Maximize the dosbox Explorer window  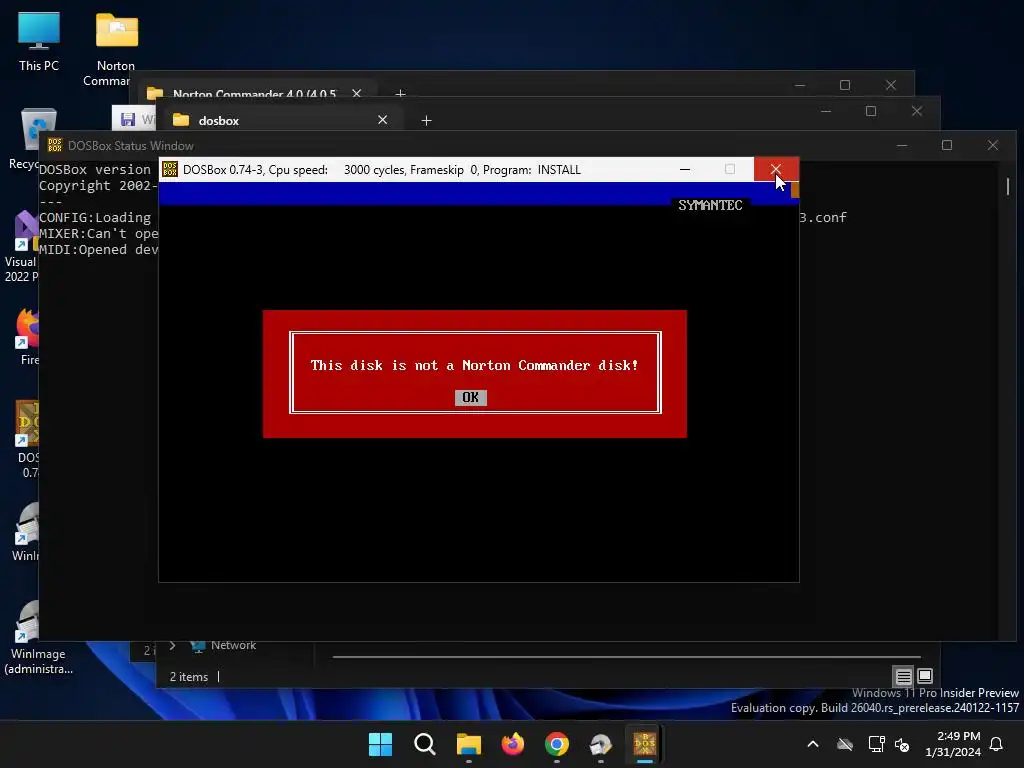pyautogui.click(x=871, y=111)
